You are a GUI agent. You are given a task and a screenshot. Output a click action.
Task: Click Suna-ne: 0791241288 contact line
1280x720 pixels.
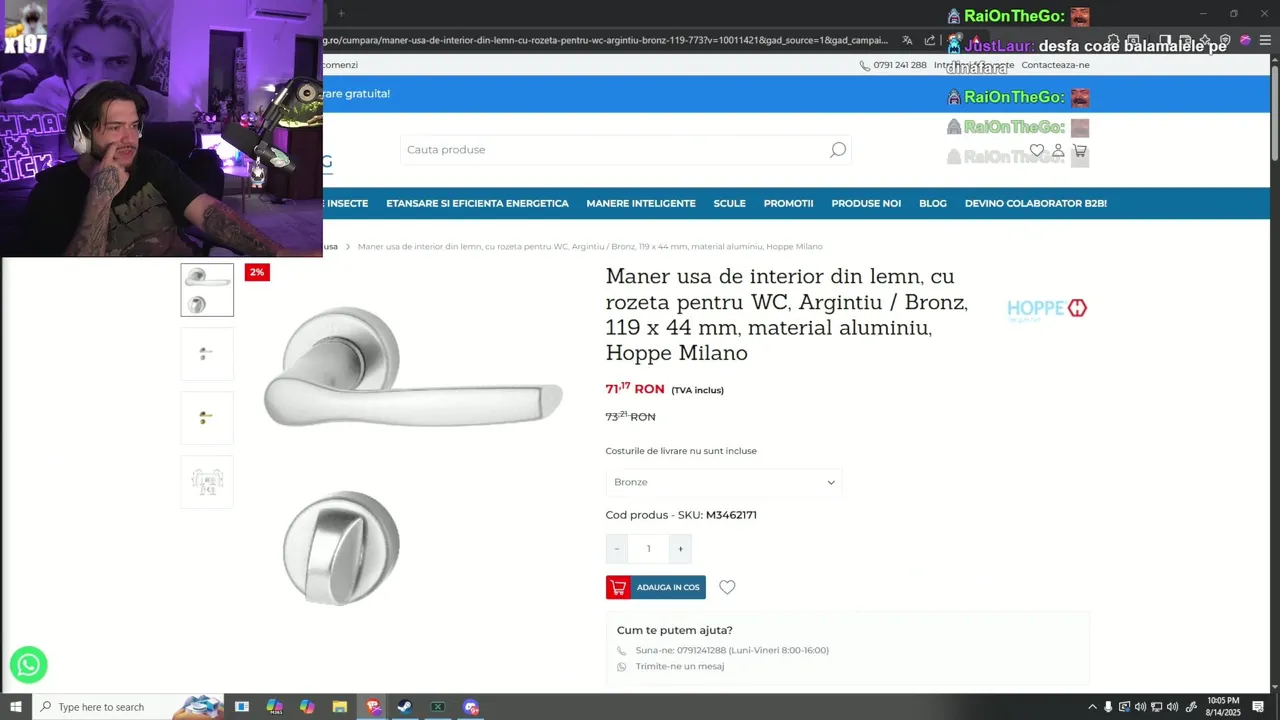732,650
